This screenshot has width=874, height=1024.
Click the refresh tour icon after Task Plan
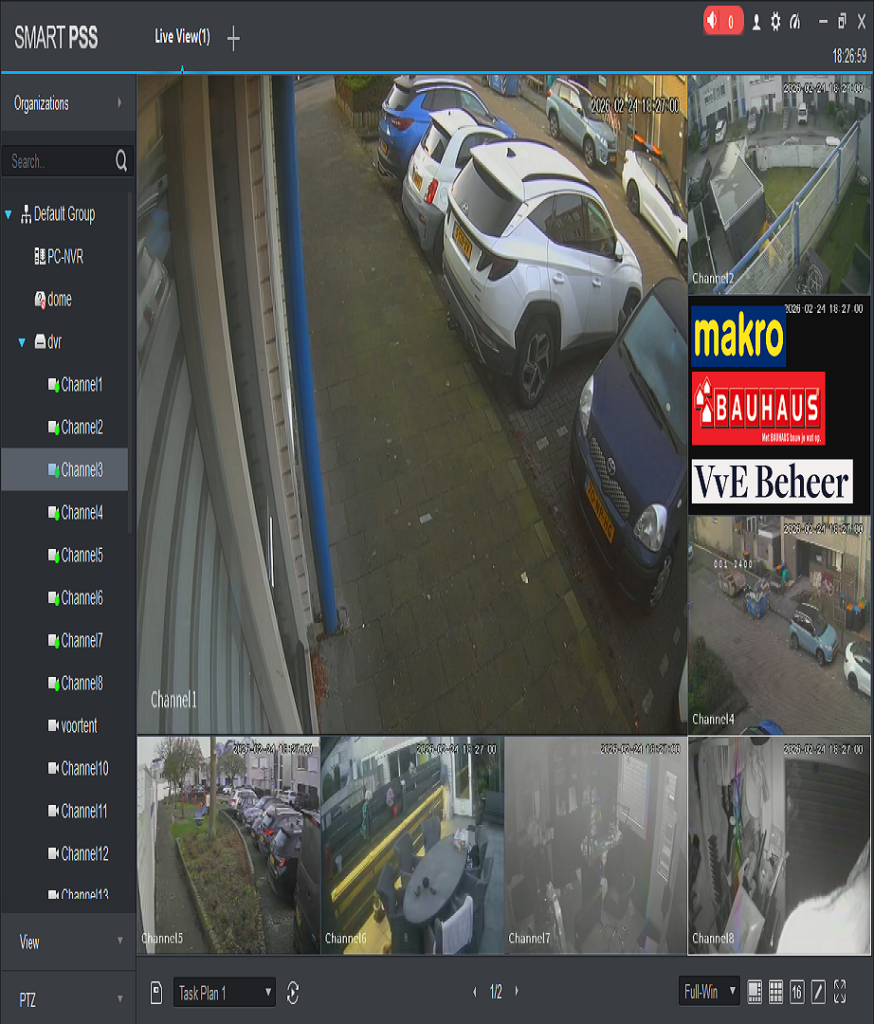coord(293,992)
